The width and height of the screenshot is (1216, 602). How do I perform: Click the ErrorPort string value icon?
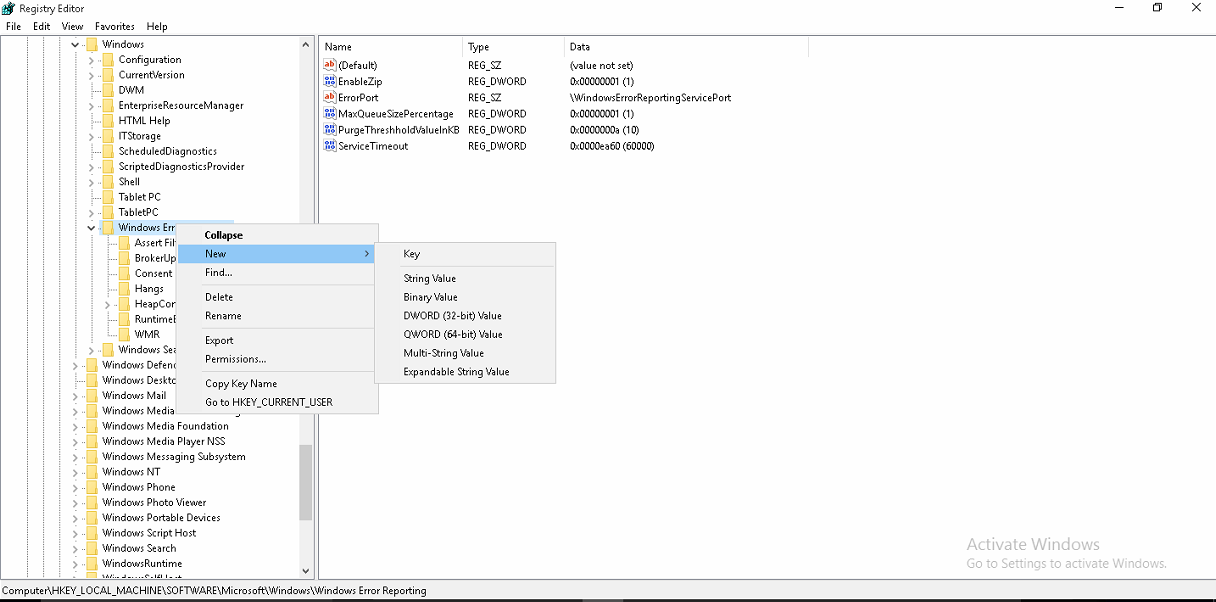330,97
